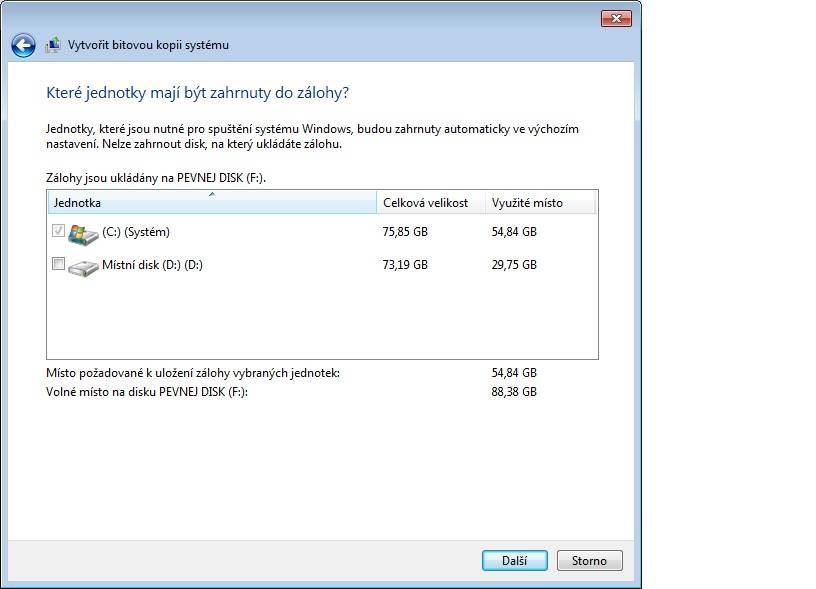816x589 pixels.
Task: Click the 54,84 GB value in C: row
Action: click(x=514, y=232)
